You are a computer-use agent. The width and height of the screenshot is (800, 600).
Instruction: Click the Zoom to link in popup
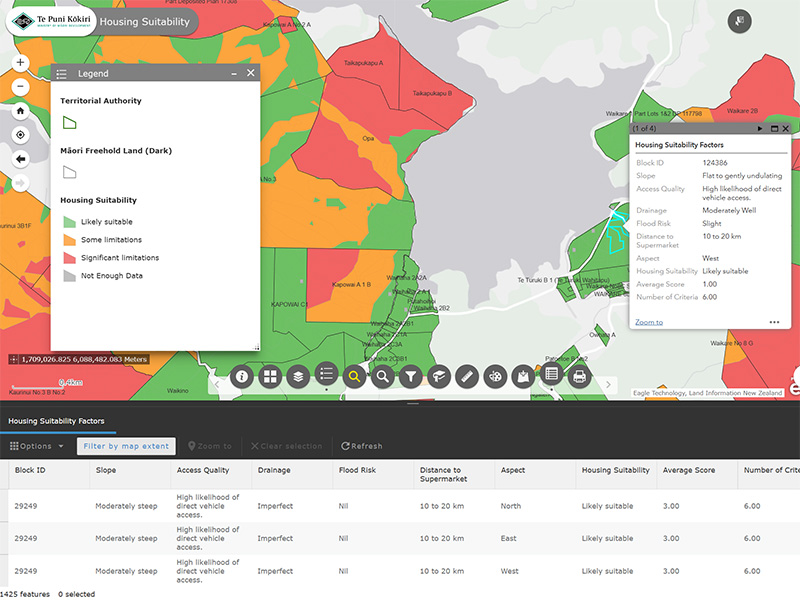649,322
